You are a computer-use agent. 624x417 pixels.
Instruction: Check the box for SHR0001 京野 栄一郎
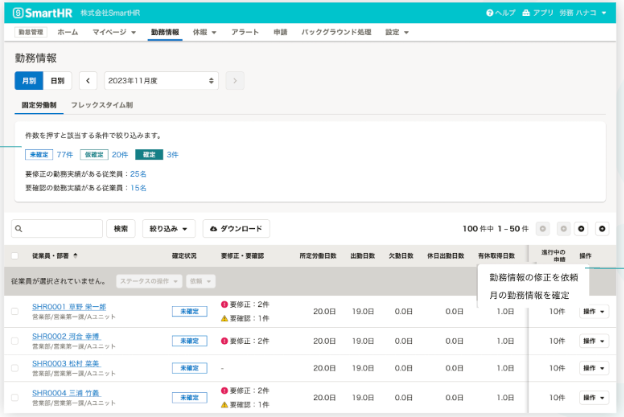14,312
